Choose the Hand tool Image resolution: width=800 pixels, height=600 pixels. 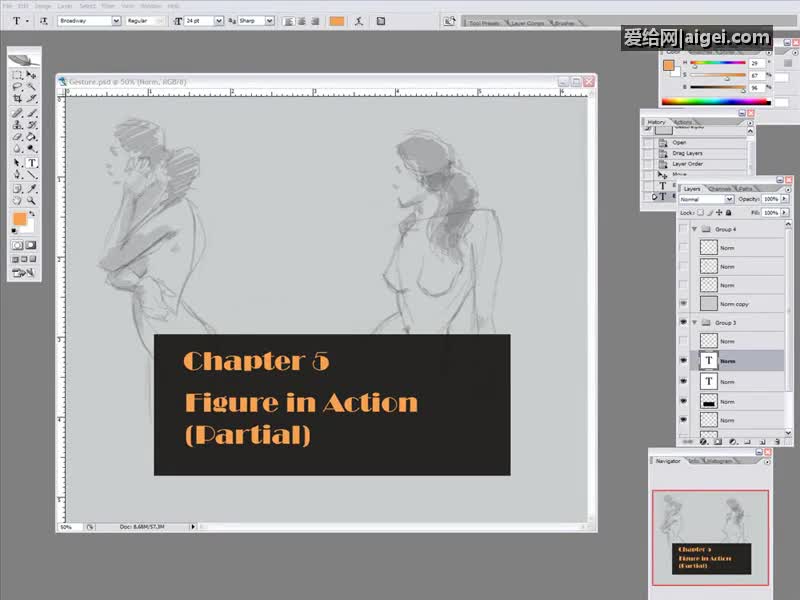(x=18, y=200)
